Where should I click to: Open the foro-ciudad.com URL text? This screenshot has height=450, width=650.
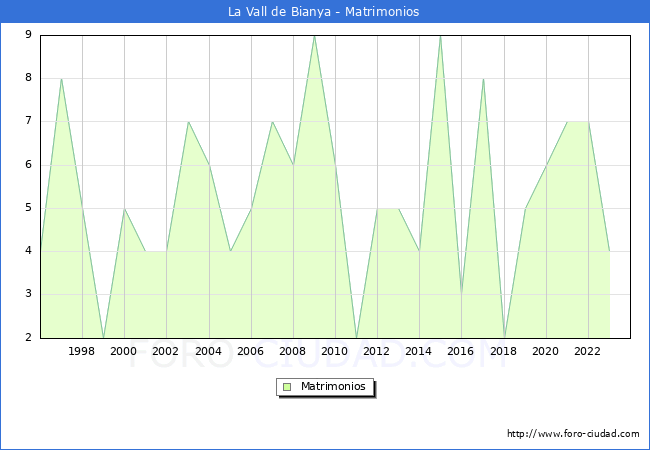coord(573,434)
